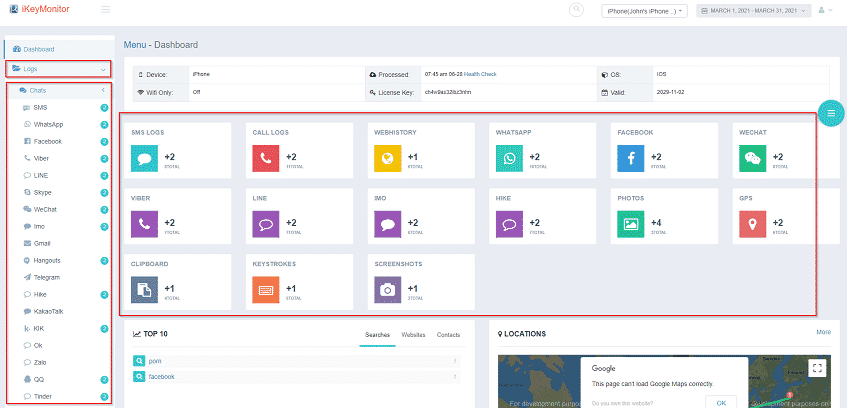Click the Valid date 2029-11-02
Screen dimensions: 847x408
(671, 92)
